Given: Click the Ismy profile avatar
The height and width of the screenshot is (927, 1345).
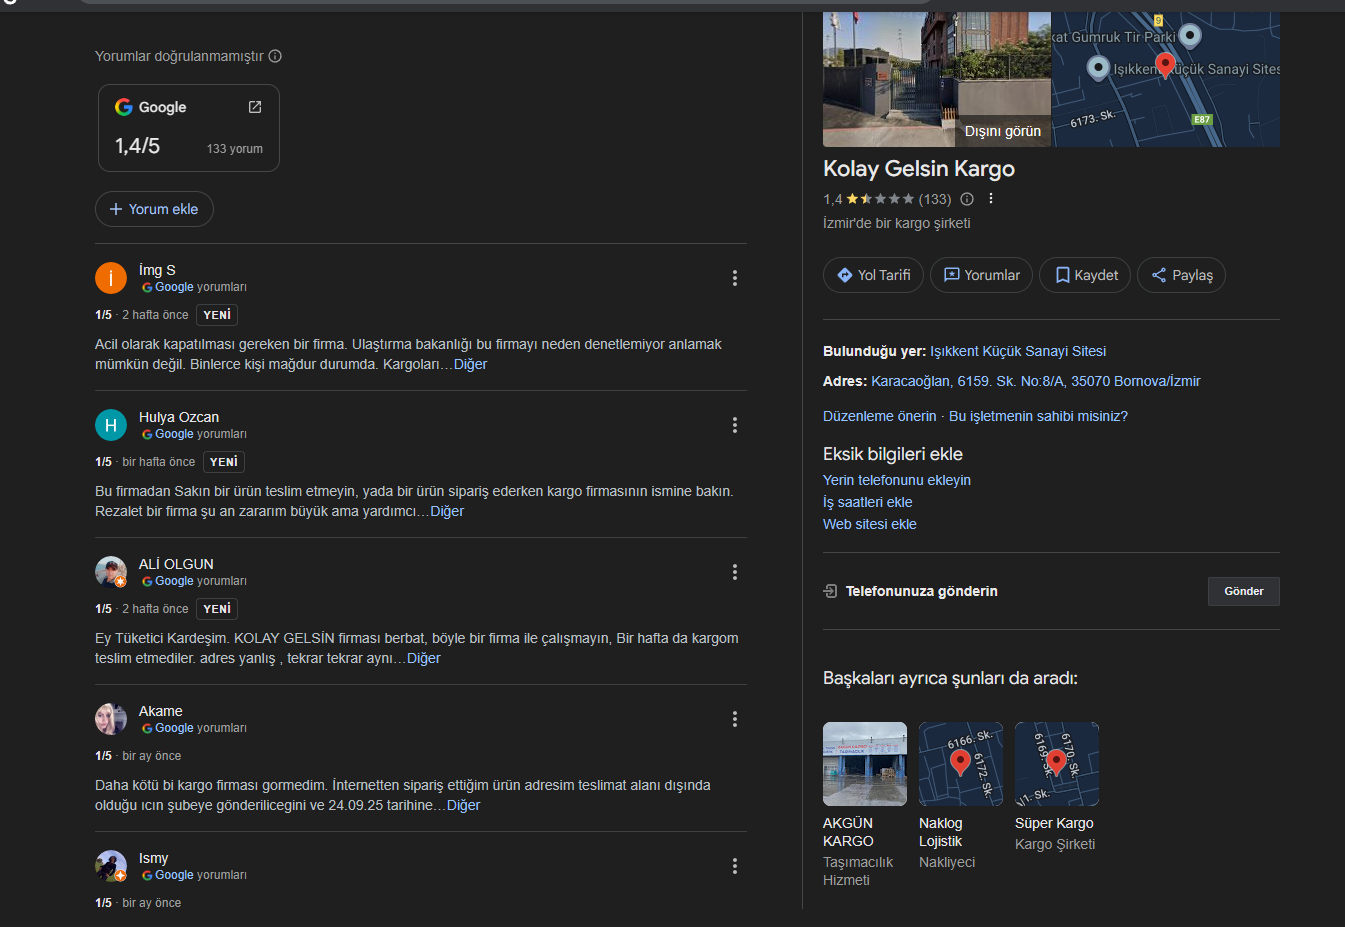Looking at the screenshot, I should (111, 866).
